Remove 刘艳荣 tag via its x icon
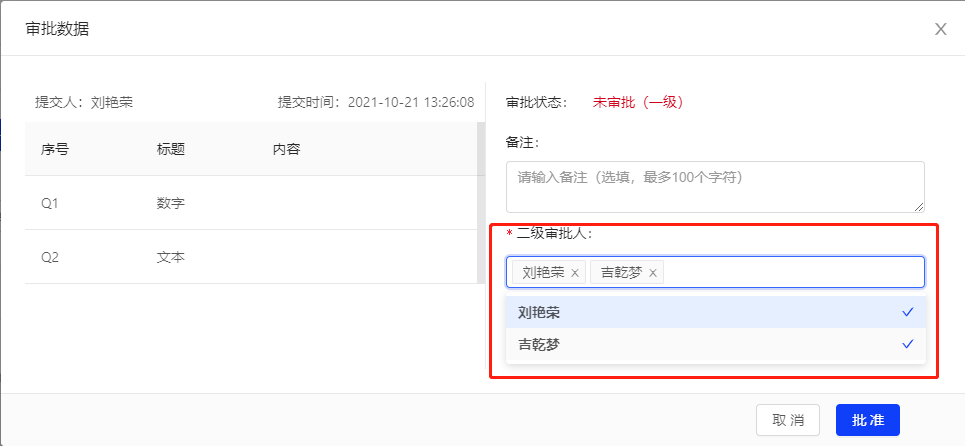 point(575,273)
